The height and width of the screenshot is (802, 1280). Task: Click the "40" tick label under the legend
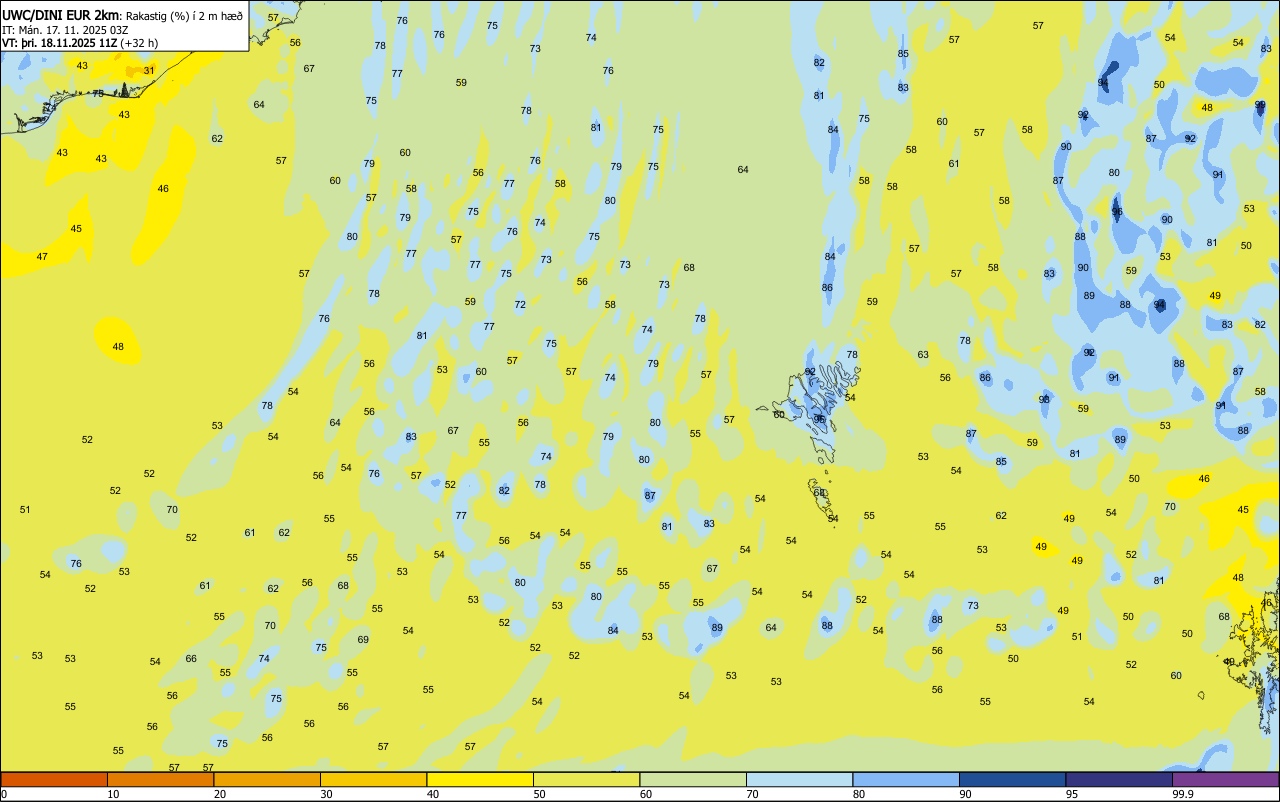tap(433, 794)
